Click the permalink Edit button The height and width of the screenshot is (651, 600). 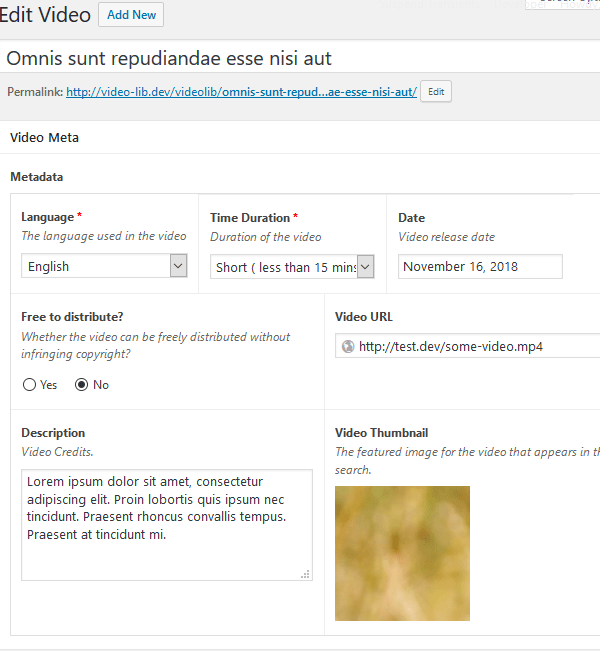pos(436,92)
